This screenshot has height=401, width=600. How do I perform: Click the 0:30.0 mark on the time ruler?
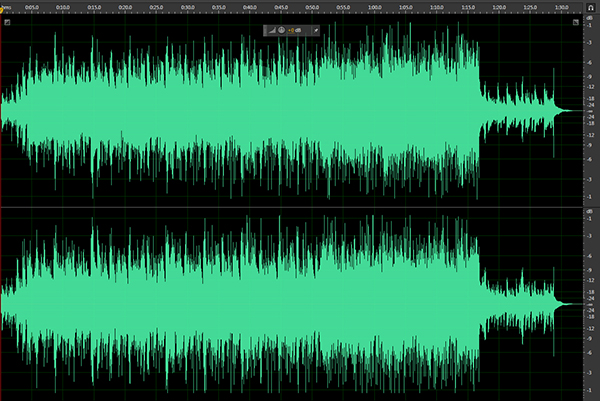coord(187,5)
